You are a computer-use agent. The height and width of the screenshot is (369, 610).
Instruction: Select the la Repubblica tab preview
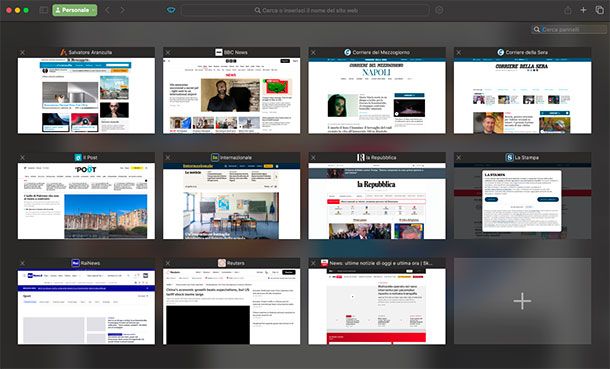pyautogui.click(x=377, y=201)
